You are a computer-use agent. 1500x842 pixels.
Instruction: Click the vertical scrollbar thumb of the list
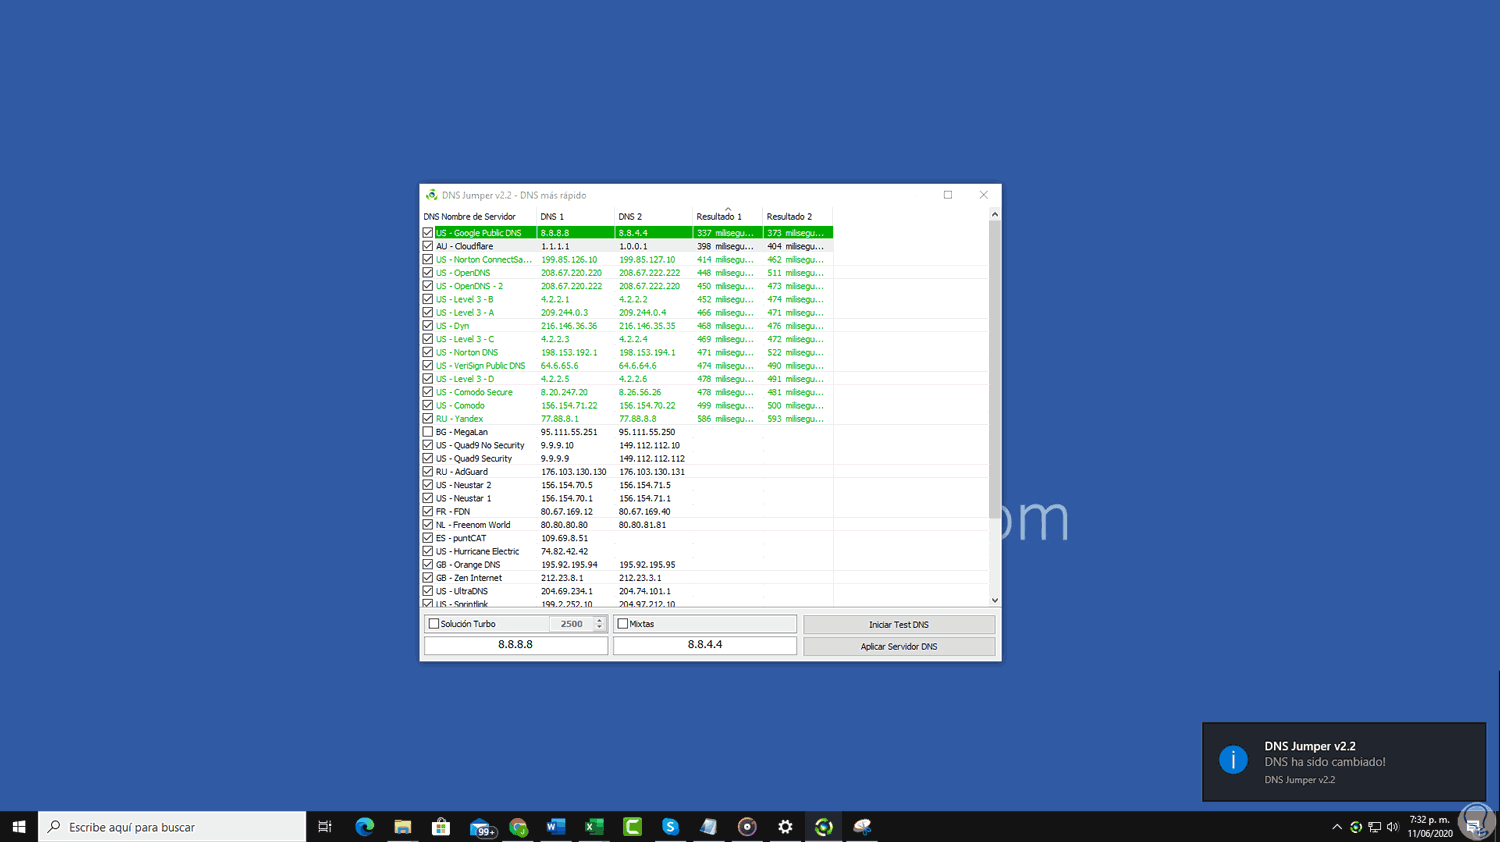click(x=994, y=369)
